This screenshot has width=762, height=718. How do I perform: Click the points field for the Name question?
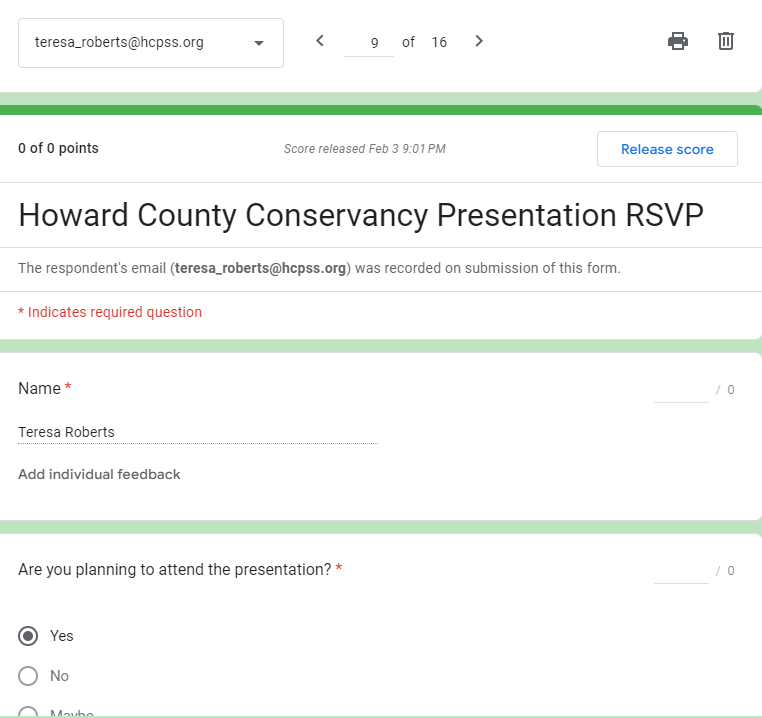point(681,390)
